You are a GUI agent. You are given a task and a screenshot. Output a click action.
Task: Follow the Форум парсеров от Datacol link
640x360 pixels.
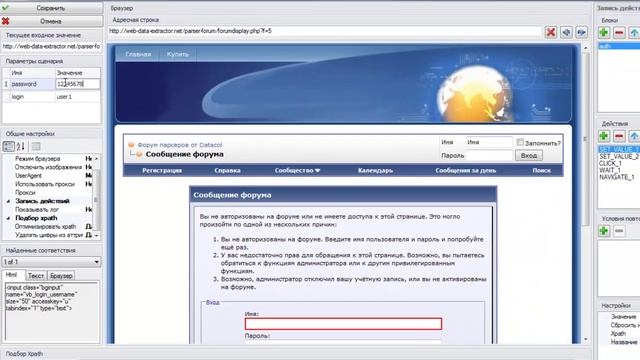click(x=180, y=145)
